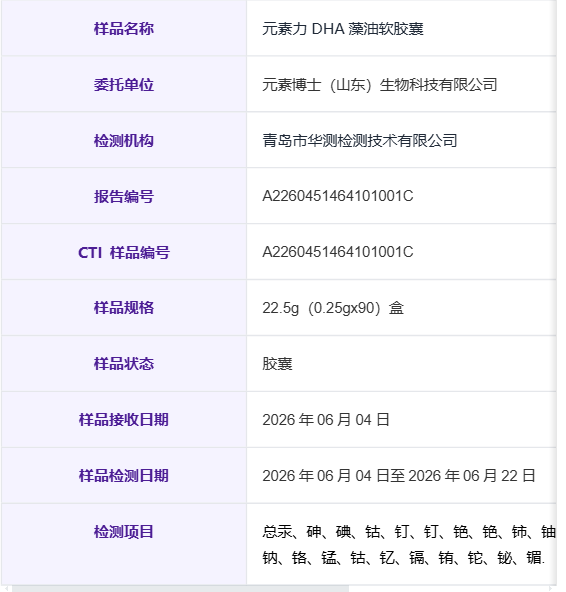Viewport: 566px width, 592px height.
Task: Click the company 元素博士（山东）生物科技有限公司
Action: pyautogui.click(x=379, y=85)
